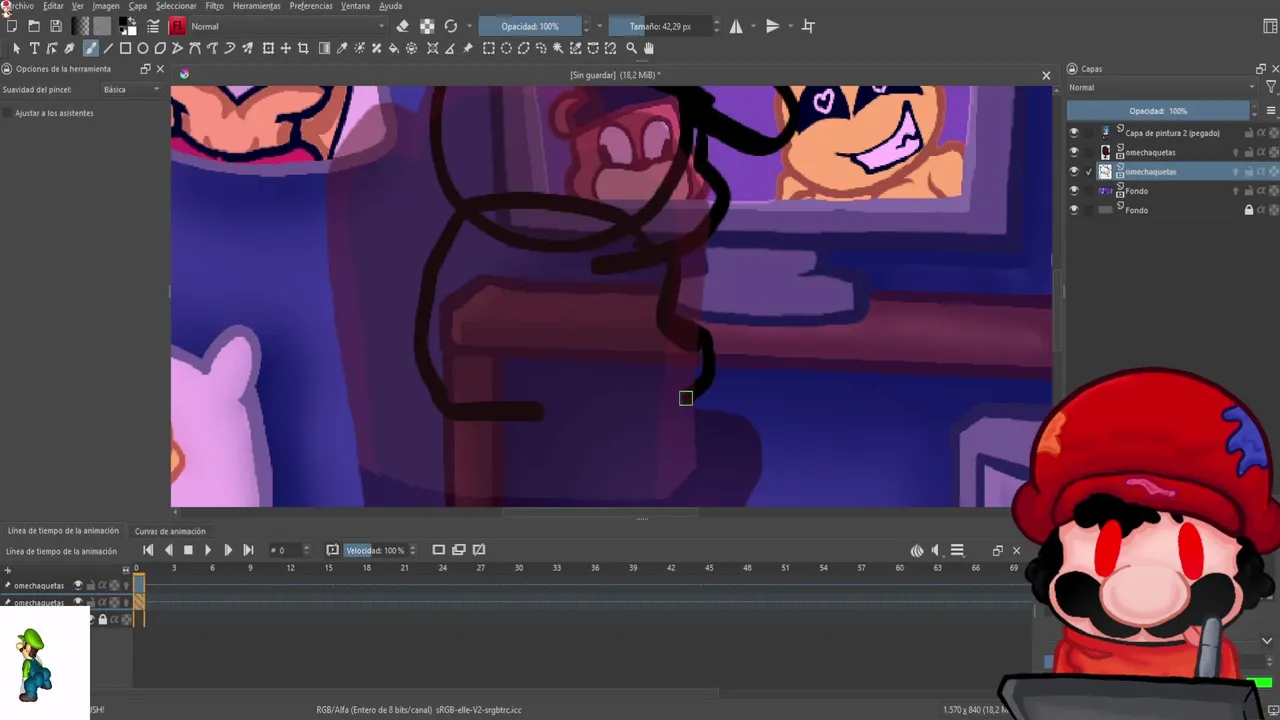Toggle eraser mode

402,26
